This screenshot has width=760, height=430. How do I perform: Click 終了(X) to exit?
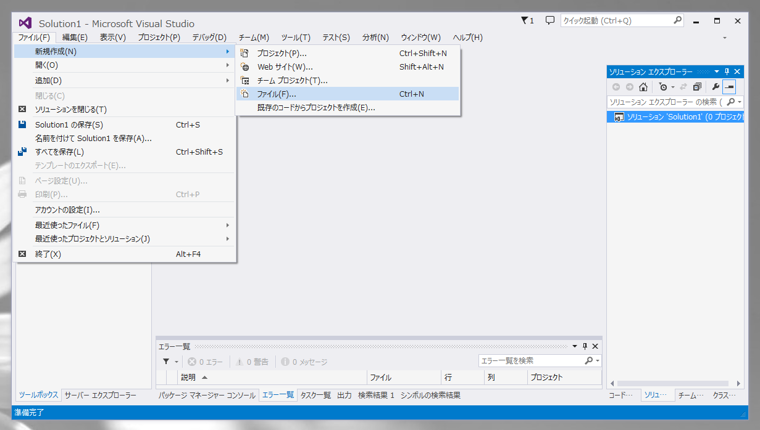coord(125,254)
